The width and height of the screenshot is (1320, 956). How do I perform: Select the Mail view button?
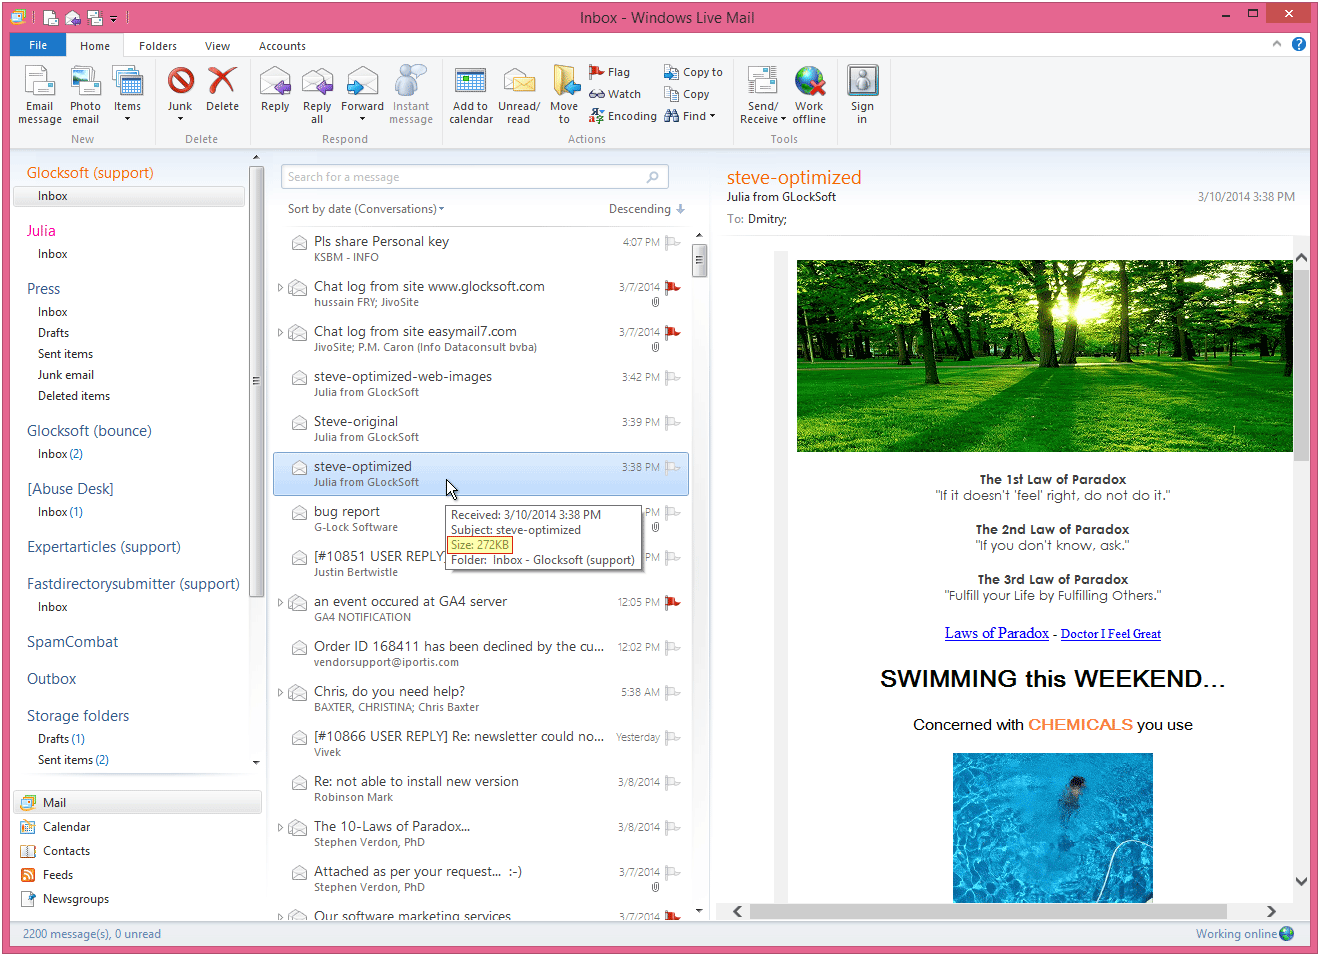tap(138, 802)
